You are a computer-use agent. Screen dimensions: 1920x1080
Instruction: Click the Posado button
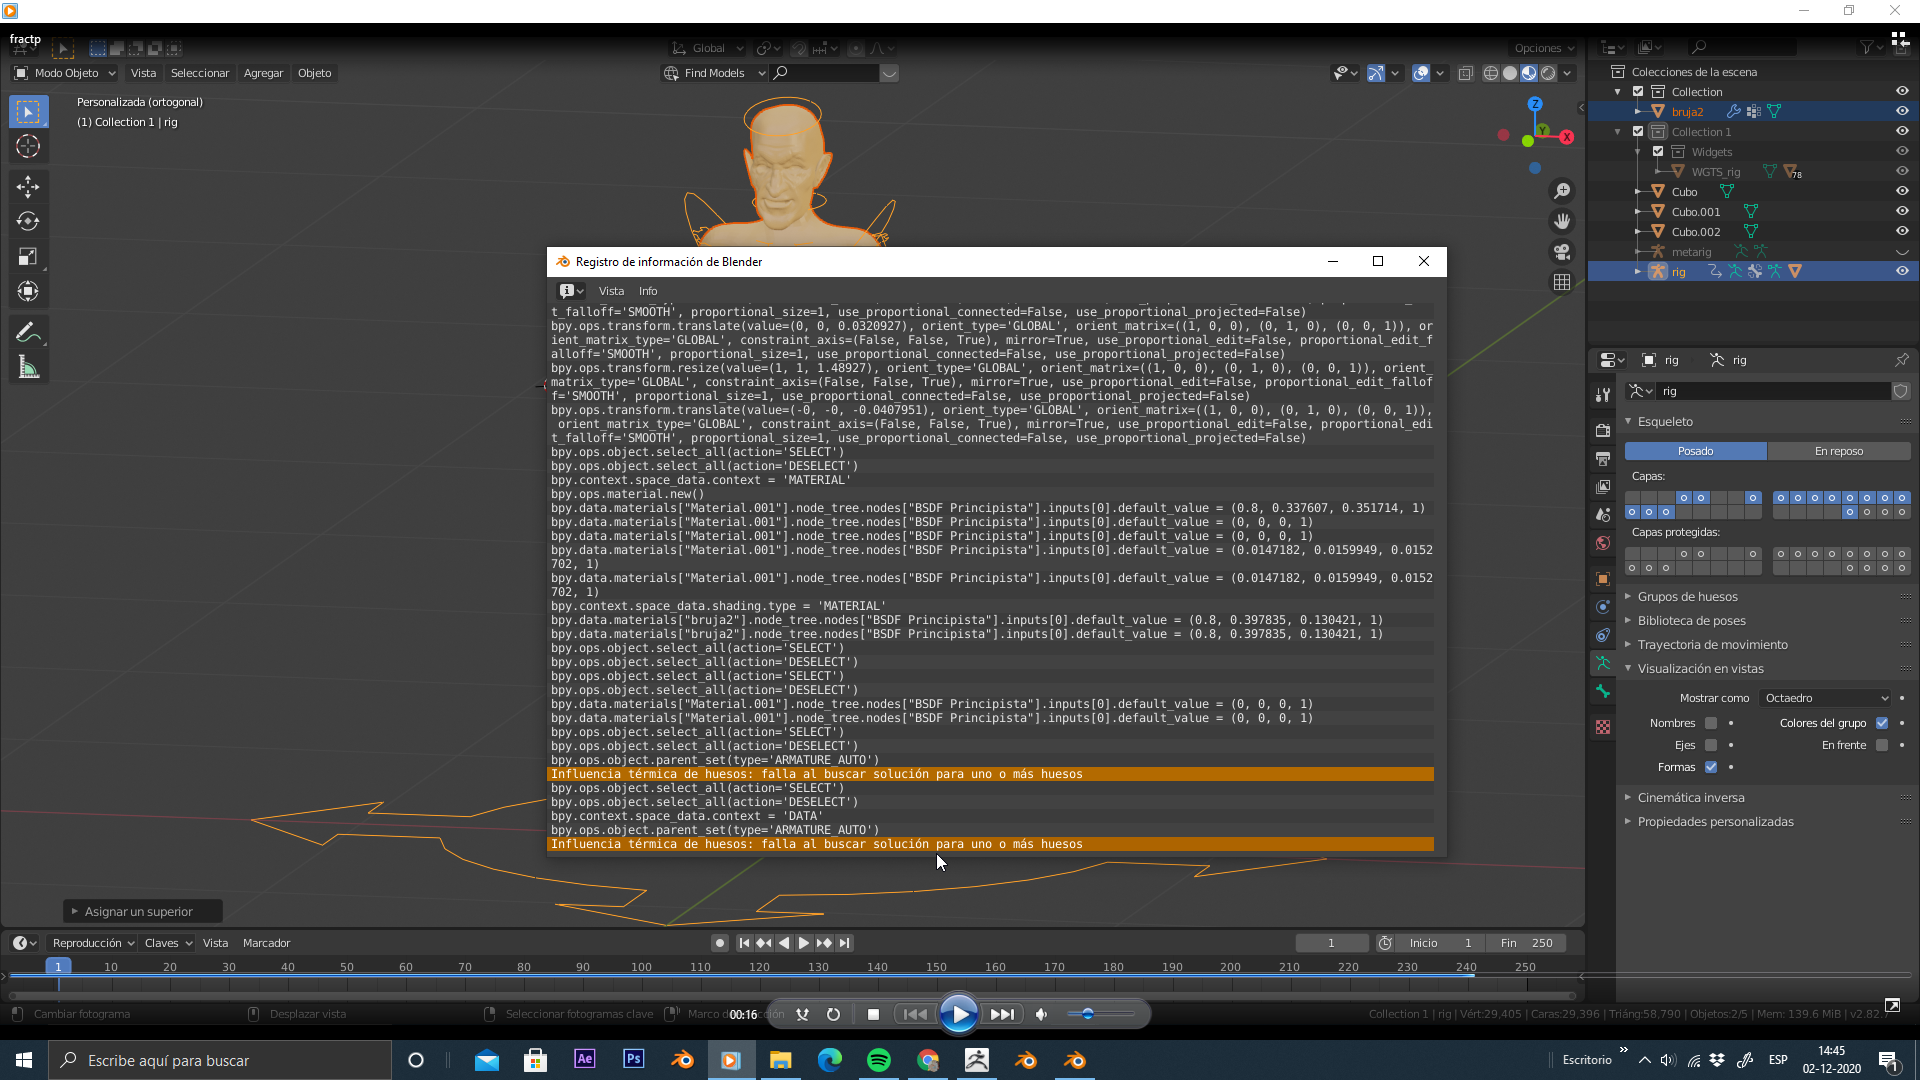tap(1695, 451)
